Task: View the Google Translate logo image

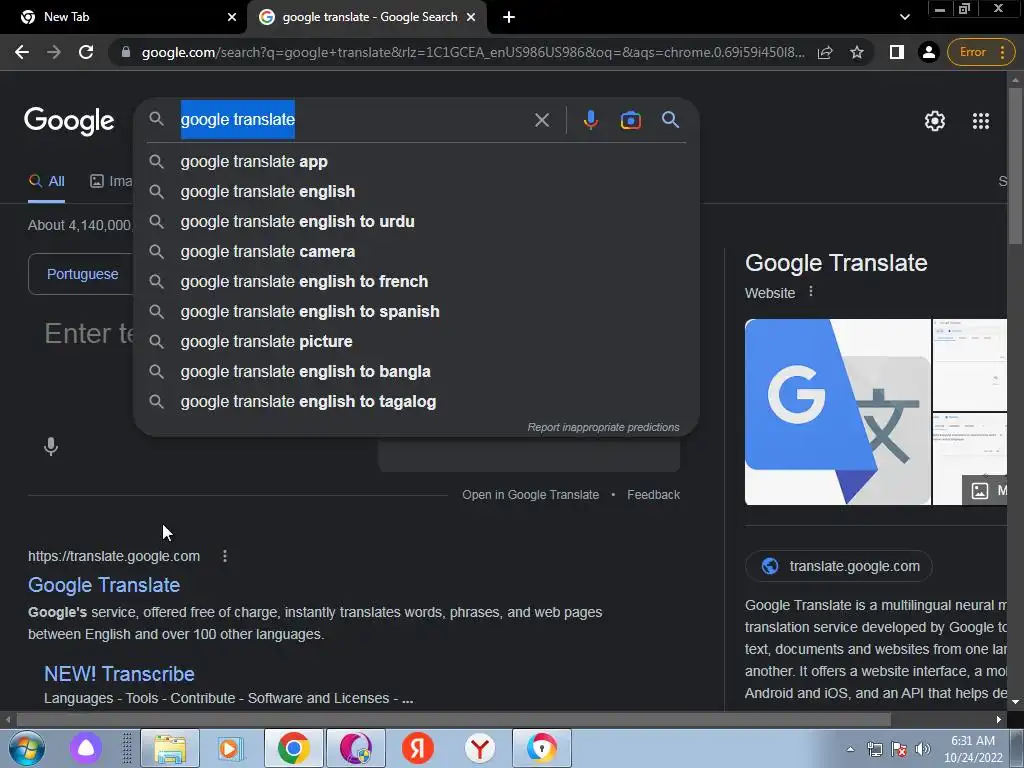Action: 837,412
